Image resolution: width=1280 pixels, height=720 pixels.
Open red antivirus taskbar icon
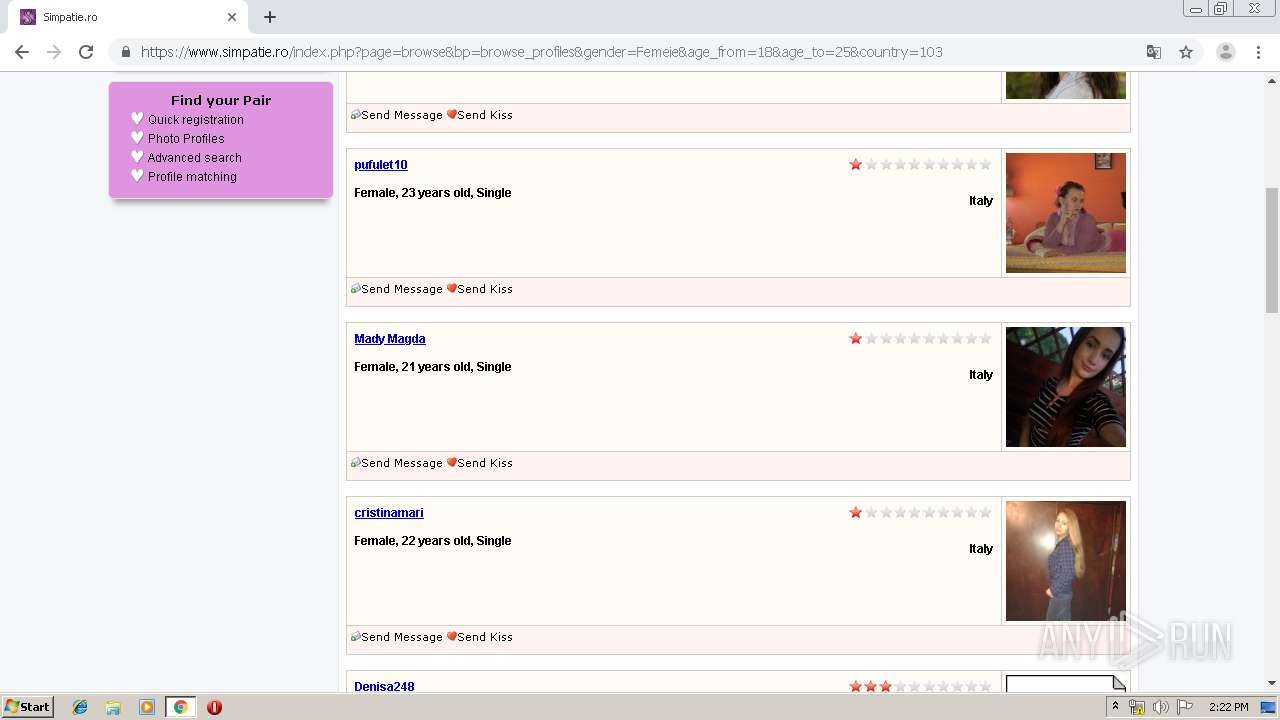click(214, 707)
